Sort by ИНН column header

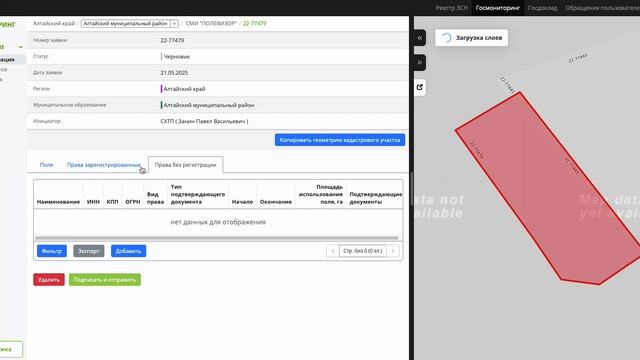click(93, 202)
